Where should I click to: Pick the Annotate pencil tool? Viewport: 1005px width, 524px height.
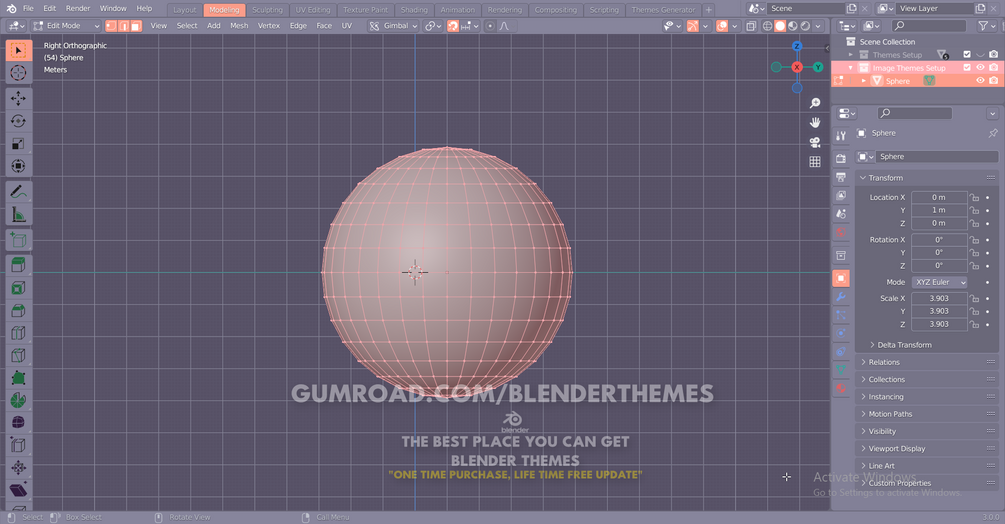pos(19,192)
